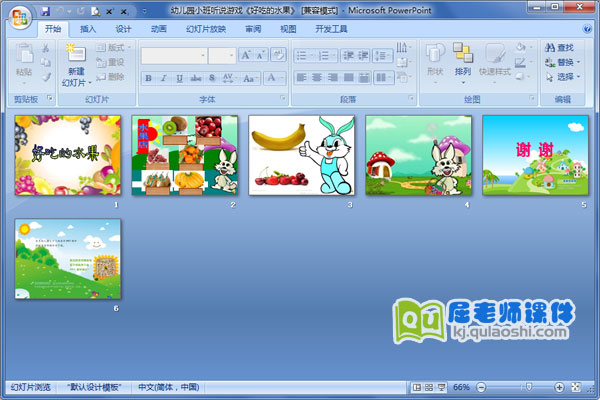
Task: Toggle italic formatting
Action: [164, 78]
